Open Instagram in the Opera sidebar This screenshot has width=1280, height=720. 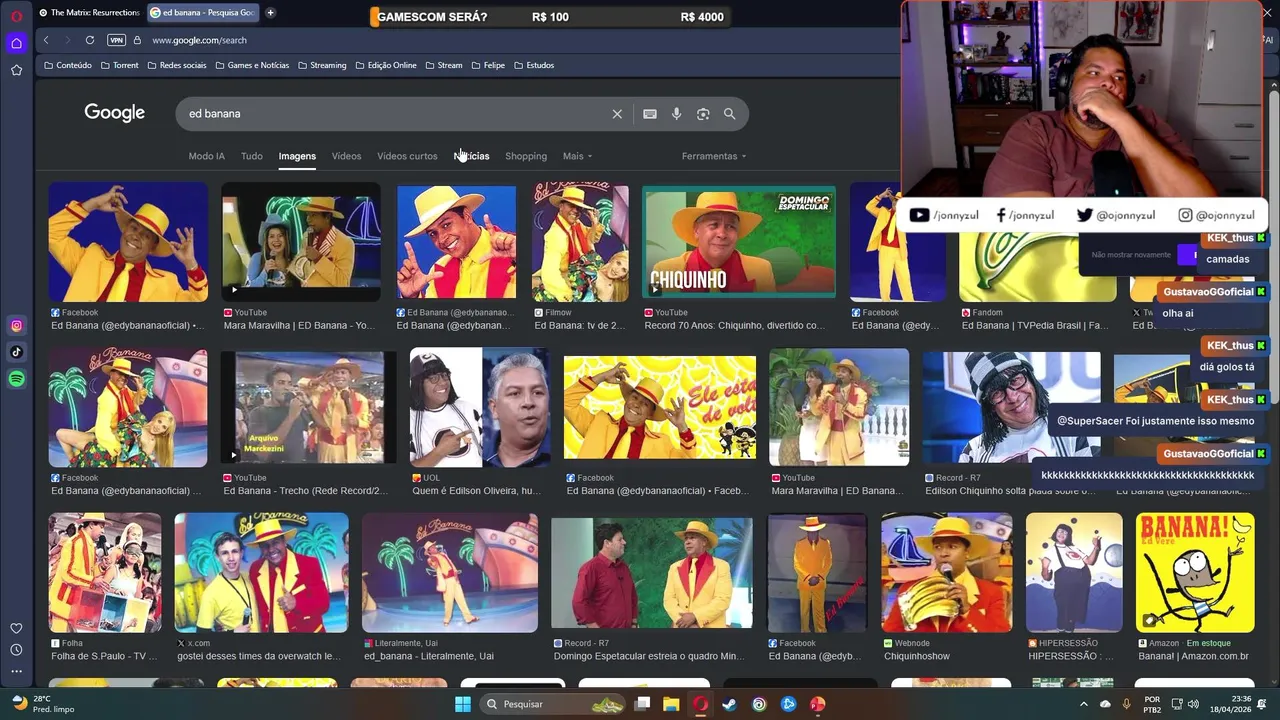[x=17, y=325]
